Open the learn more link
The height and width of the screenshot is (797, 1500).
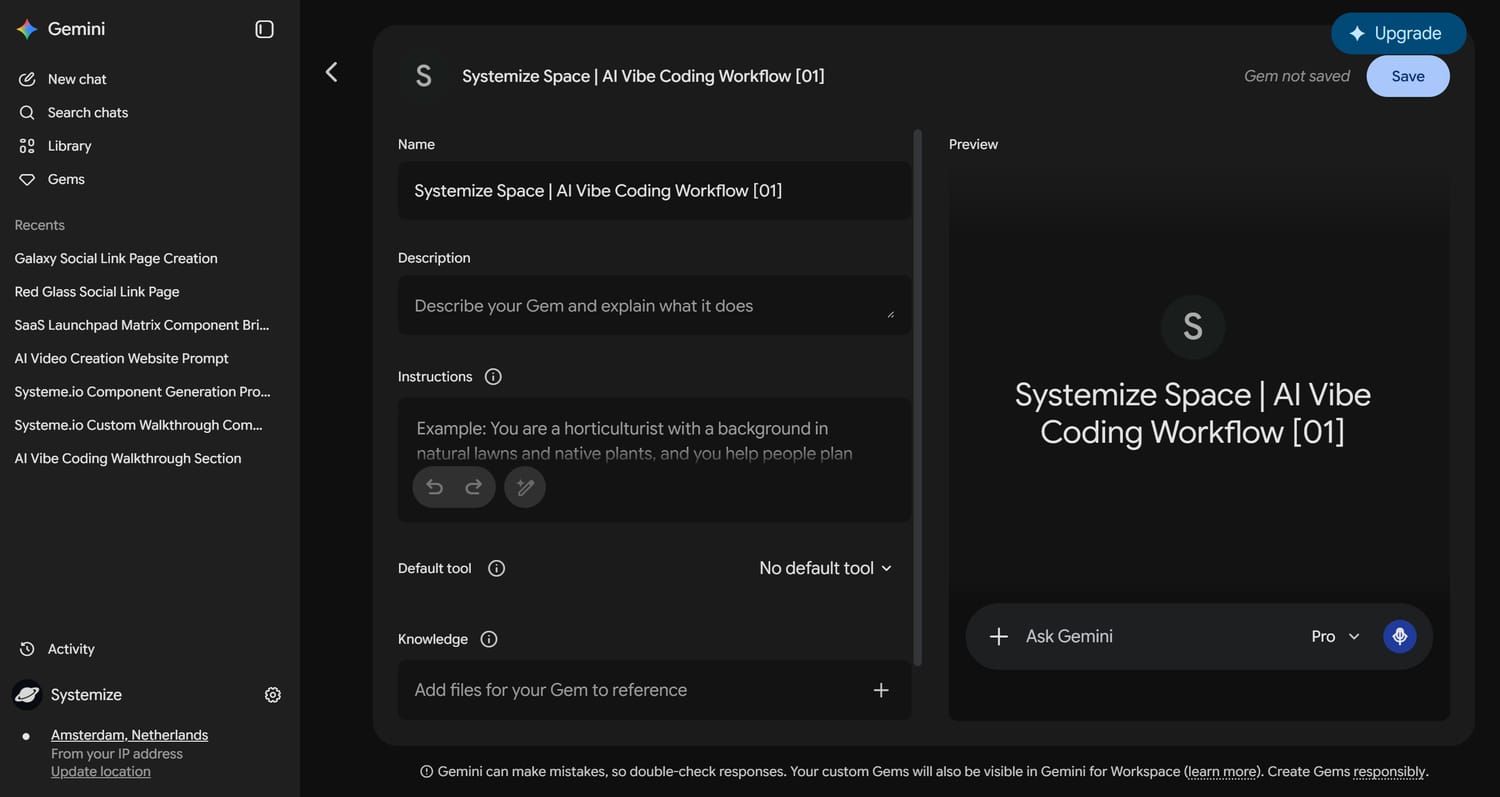click(x=1222, y=772)
